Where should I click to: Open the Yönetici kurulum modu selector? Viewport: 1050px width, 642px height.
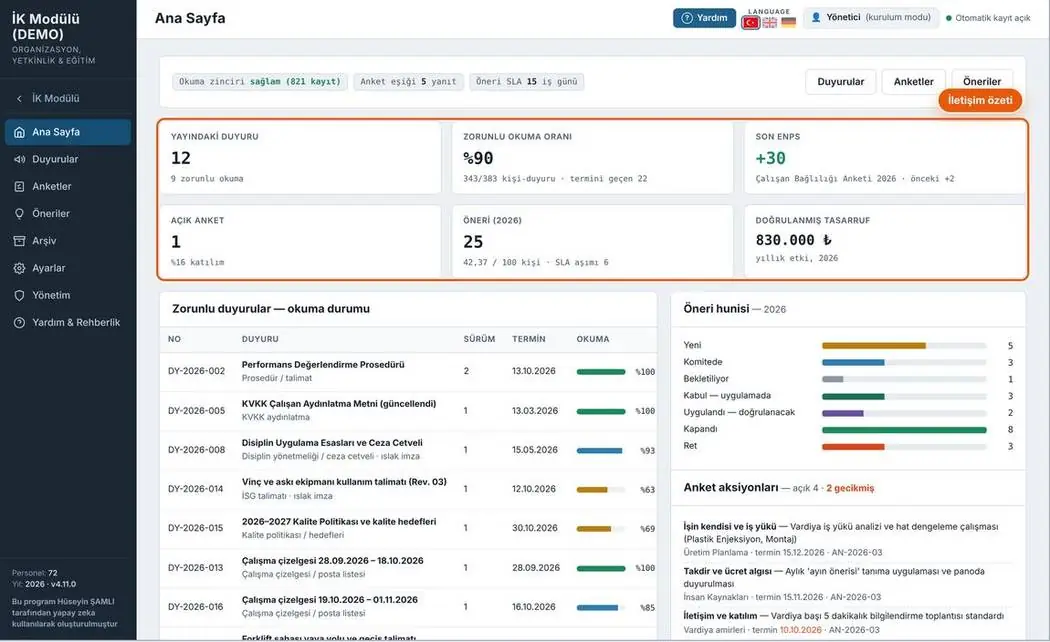pyautogui.click(x=871, y=17)
